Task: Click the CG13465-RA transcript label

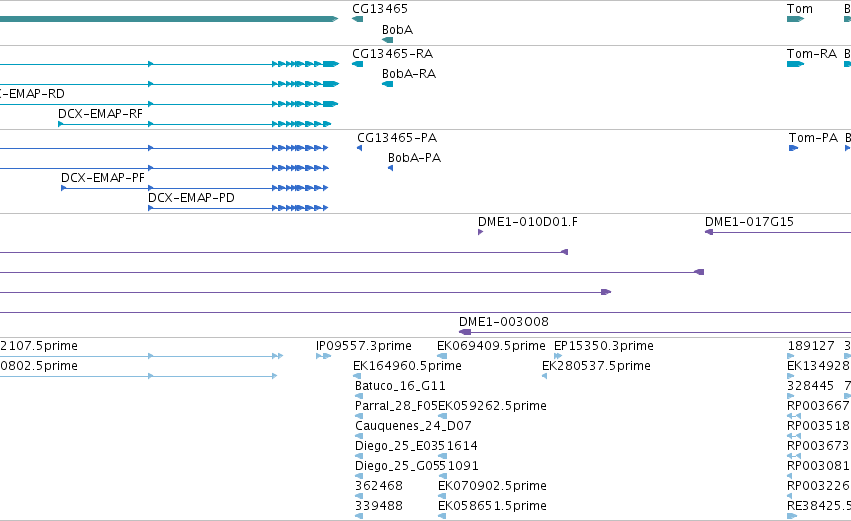Action: click(392, 54)
